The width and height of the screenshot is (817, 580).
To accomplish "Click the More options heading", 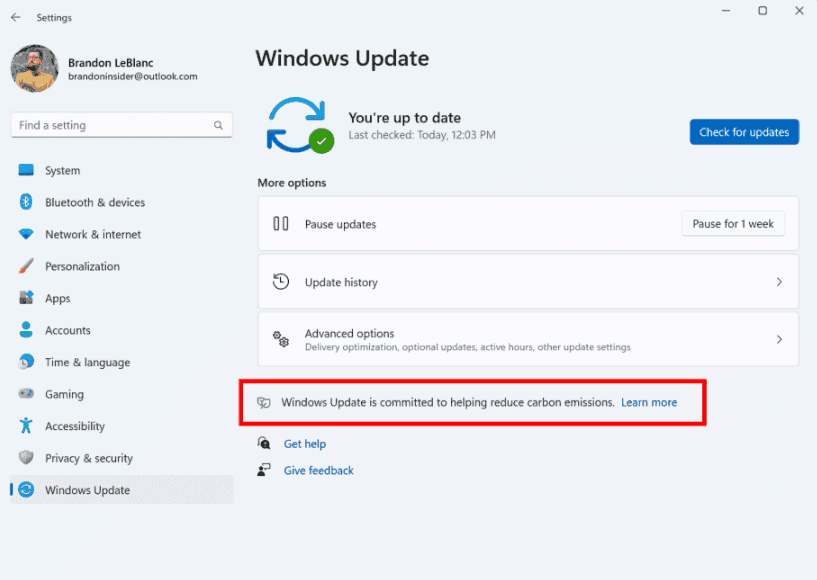I will (x=292, y=183).
